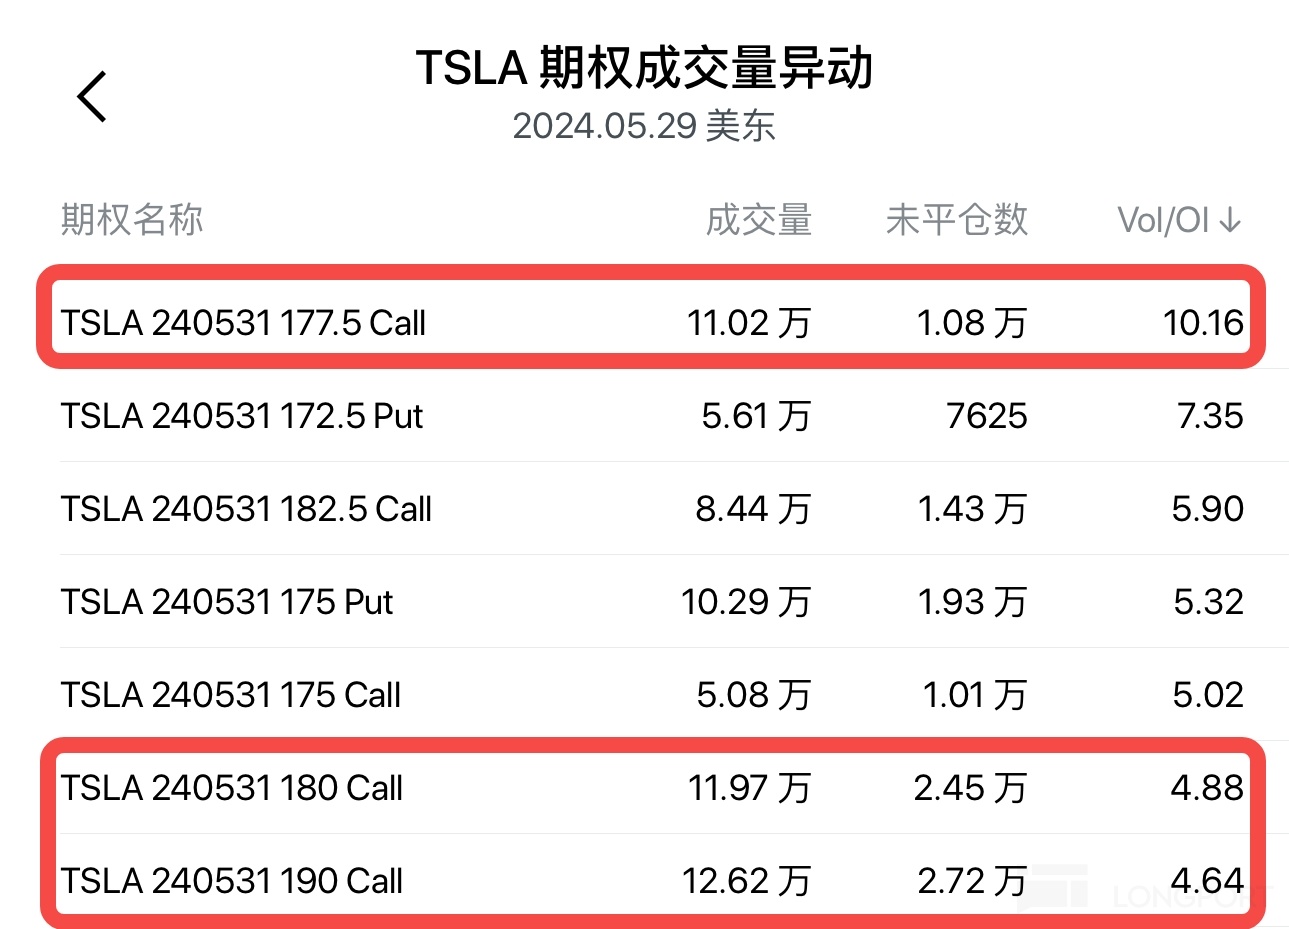Screen dimensions: 1289x929
Task: Click the 10.29 万 volume value
Action: point(746,602)
